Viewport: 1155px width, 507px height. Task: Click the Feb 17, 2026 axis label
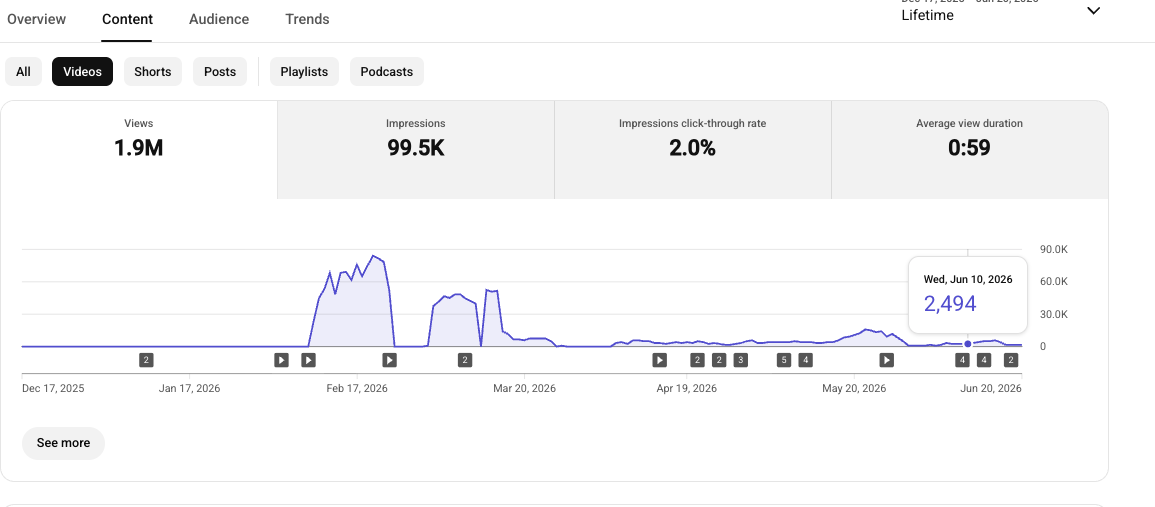tap(357, 388)
